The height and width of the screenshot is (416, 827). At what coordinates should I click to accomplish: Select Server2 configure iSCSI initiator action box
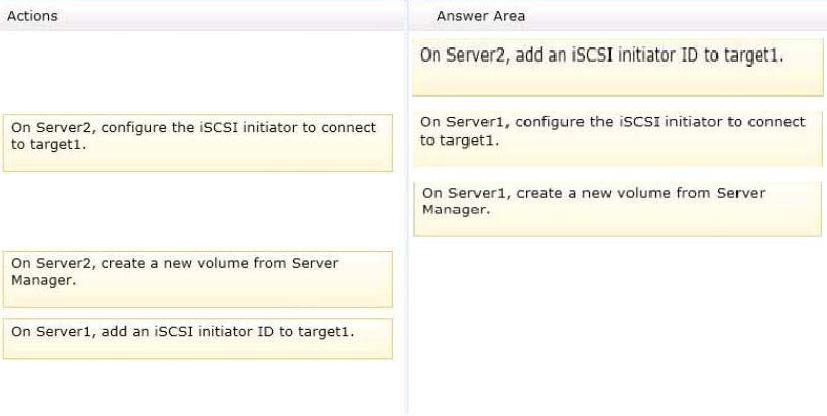[198, 143]
